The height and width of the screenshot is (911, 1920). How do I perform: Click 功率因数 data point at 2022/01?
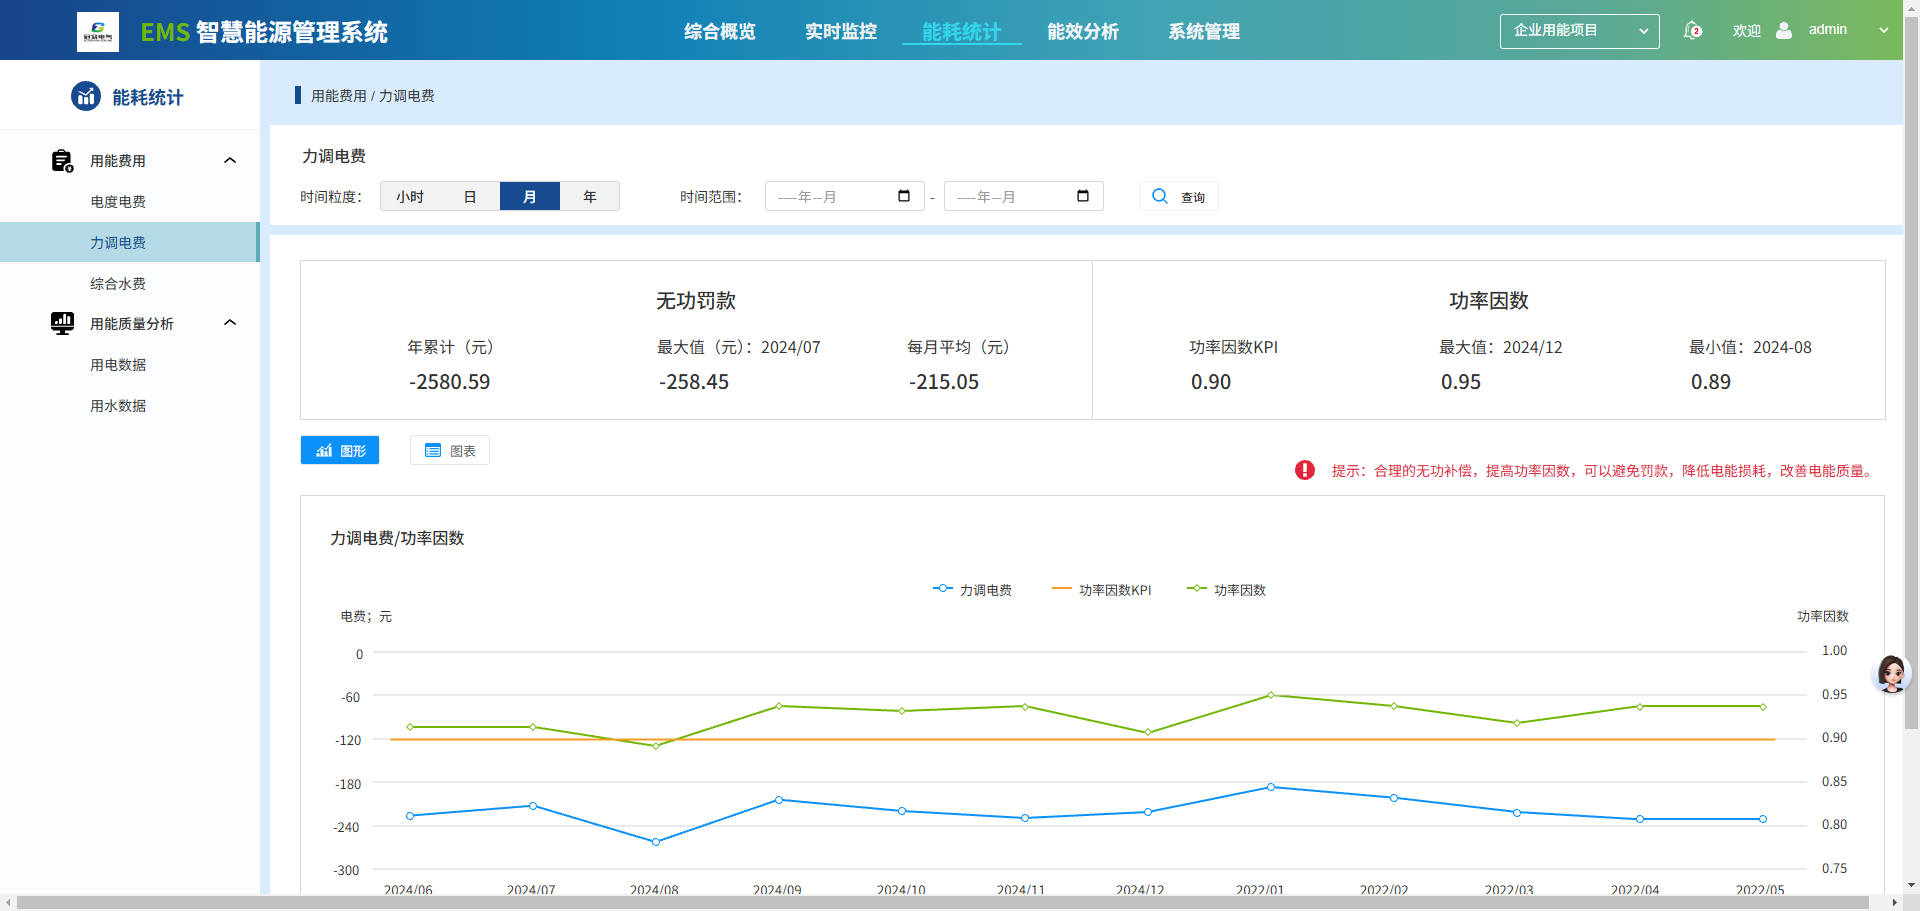tap(1271, 695)
